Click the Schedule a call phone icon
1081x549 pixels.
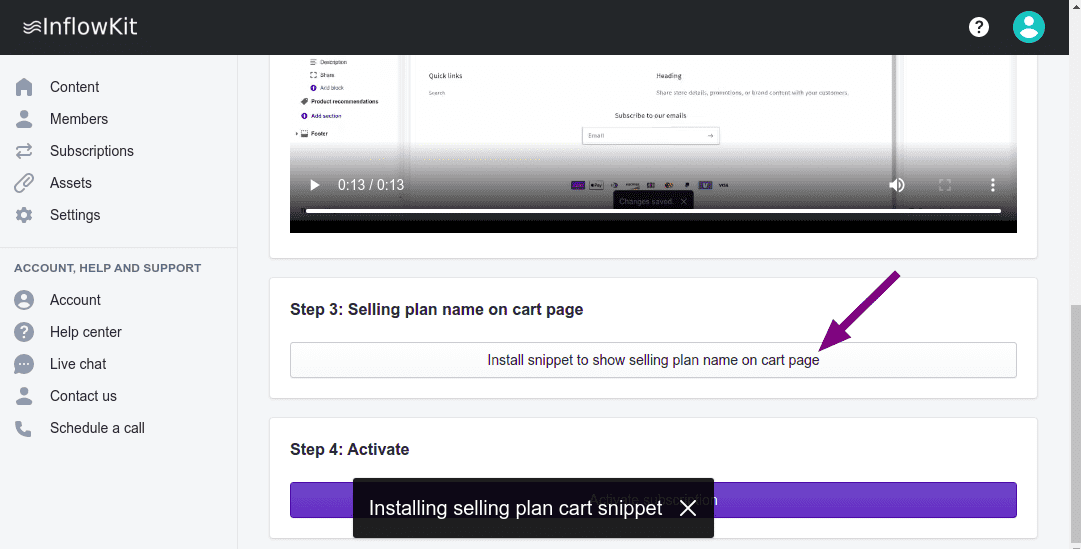tap(25, 428)
